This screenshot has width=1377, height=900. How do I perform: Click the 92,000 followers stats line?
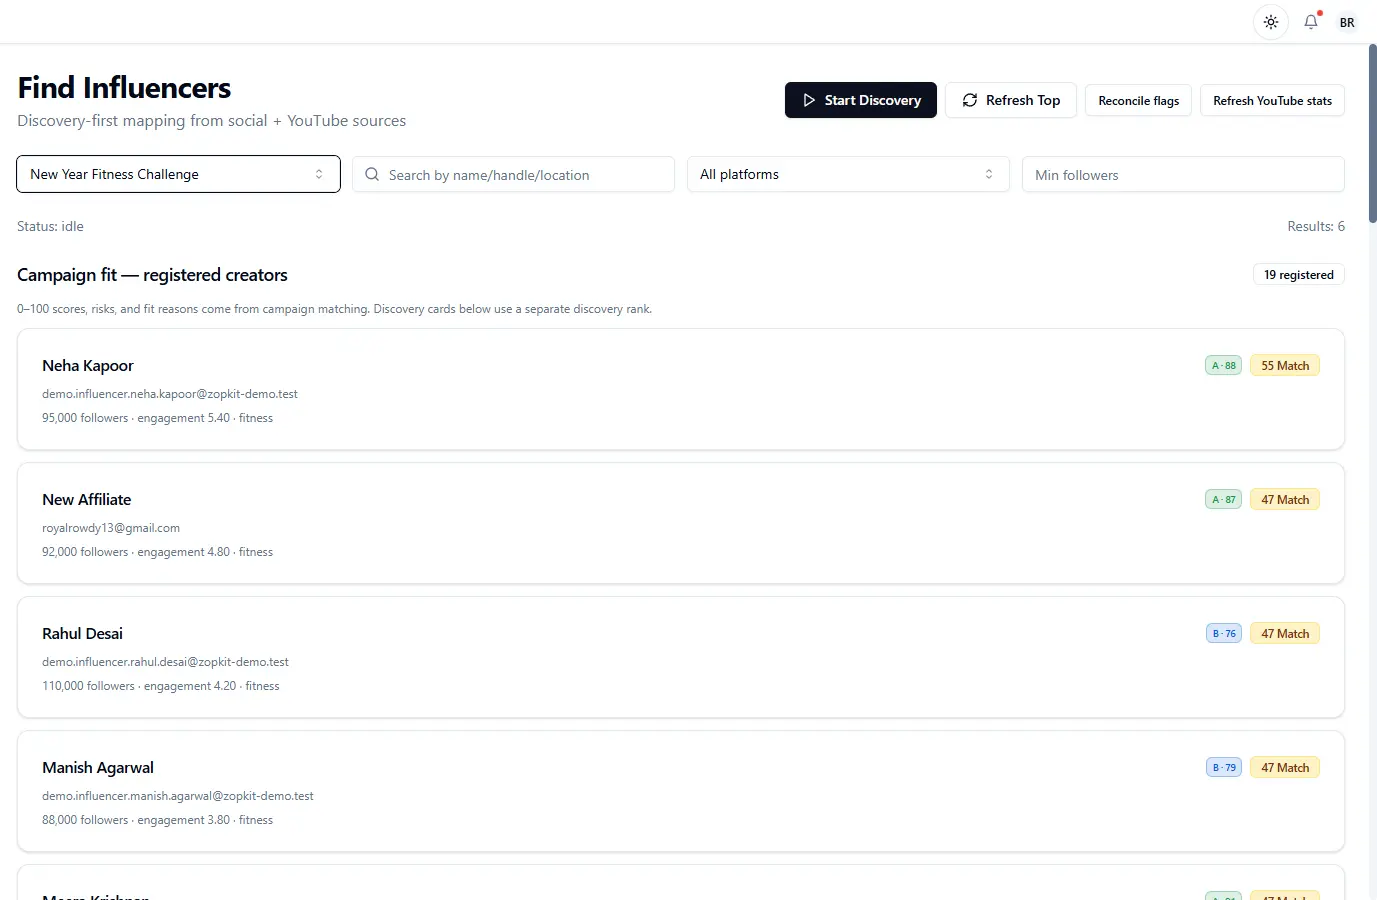pos(157,552)
